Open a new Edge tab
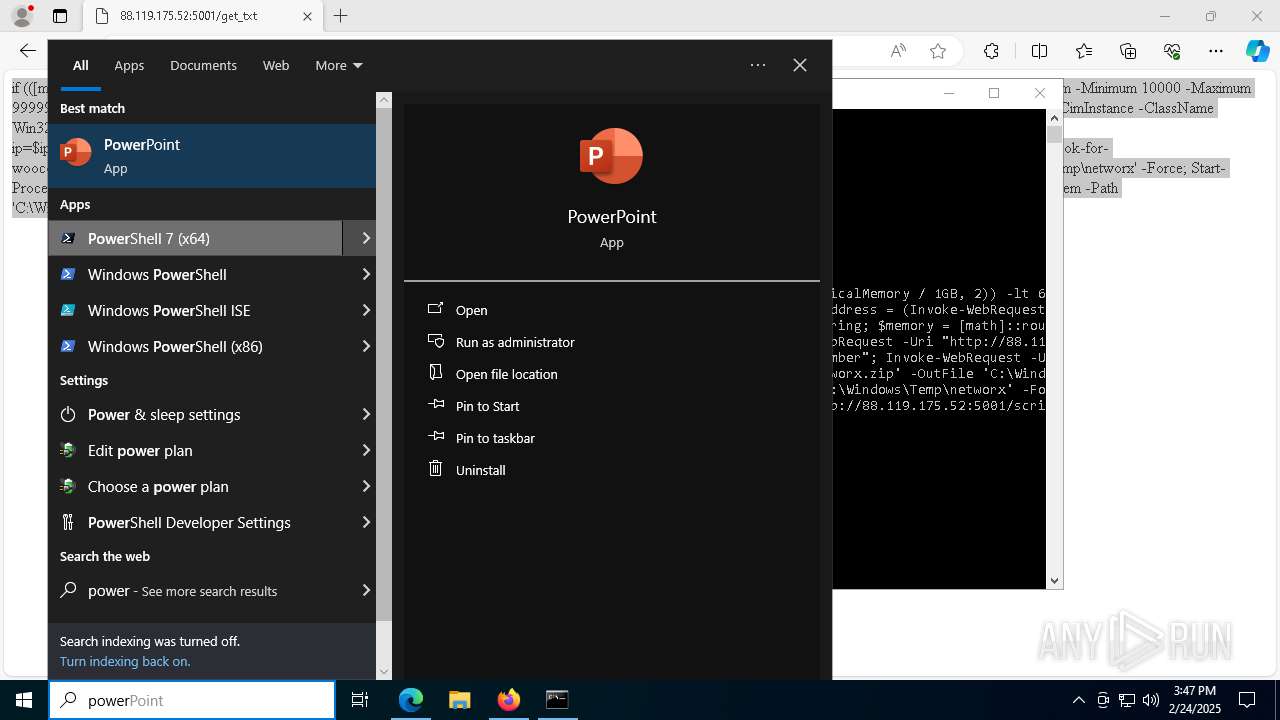The height and width of the screenshot is (720, 1280). pos(340,16)
